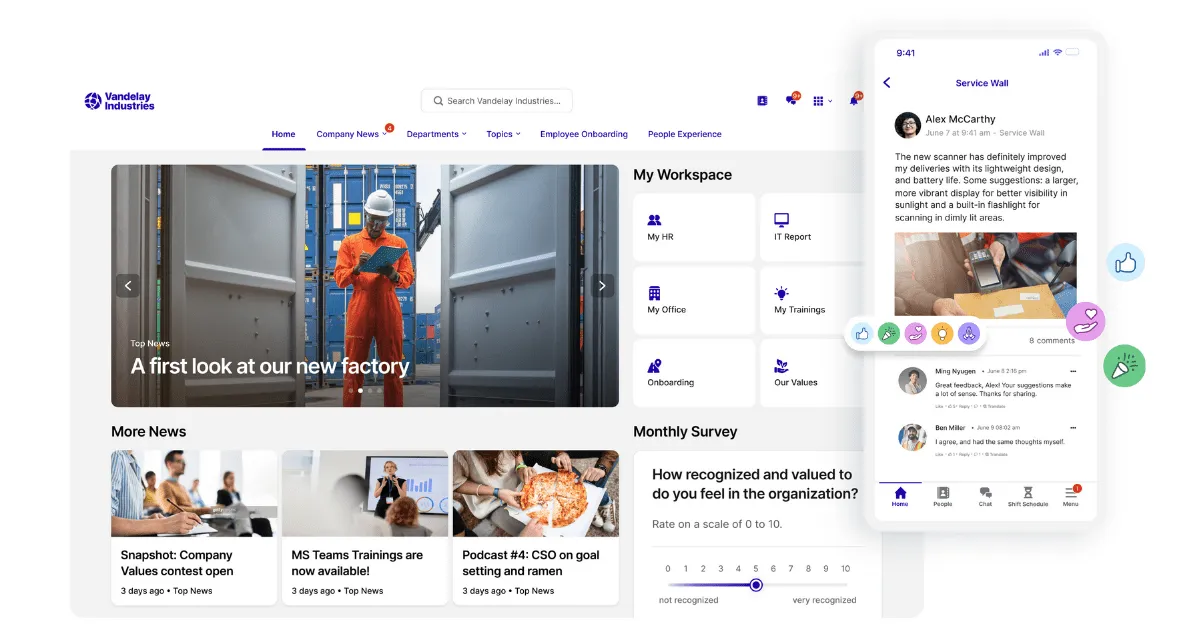This screenshot has width=1200, height=630.
Task: Give a thumbs-up like to Alex McCarthy's post
Action: [x=862, y=333]
